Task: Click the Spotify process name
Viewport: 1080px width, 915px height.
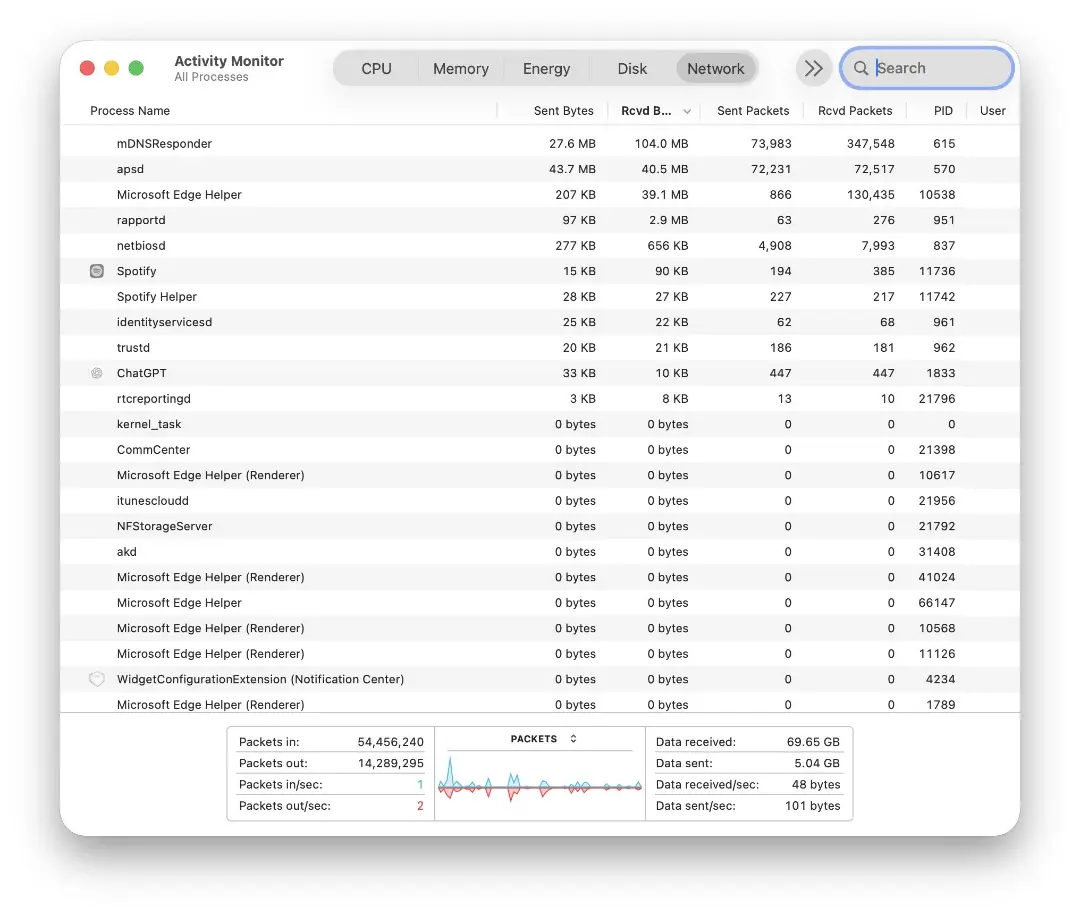Action: (x=136, y=271)
